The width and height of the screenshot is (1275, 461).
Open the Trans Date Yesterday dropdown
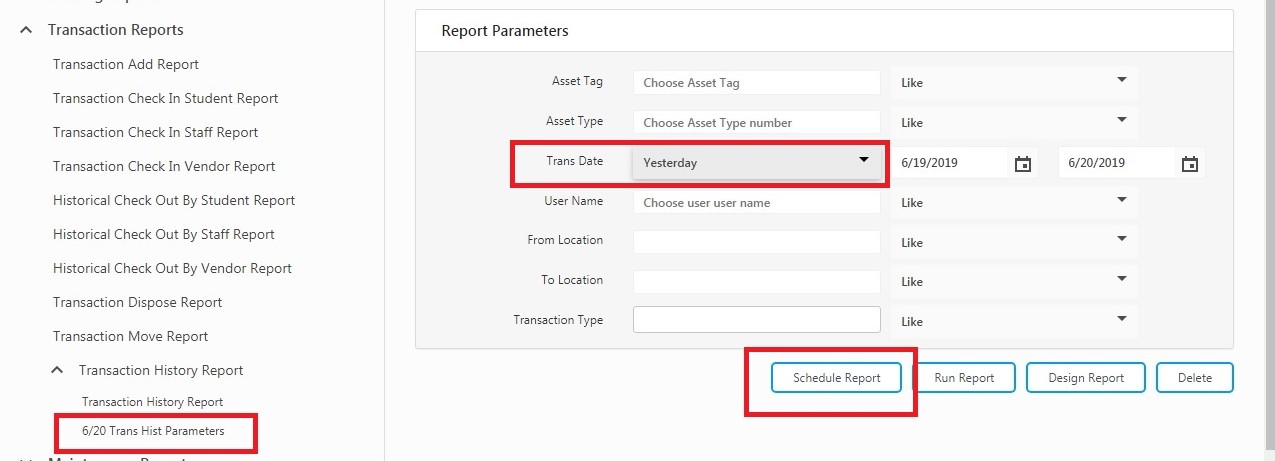(757, 162)
